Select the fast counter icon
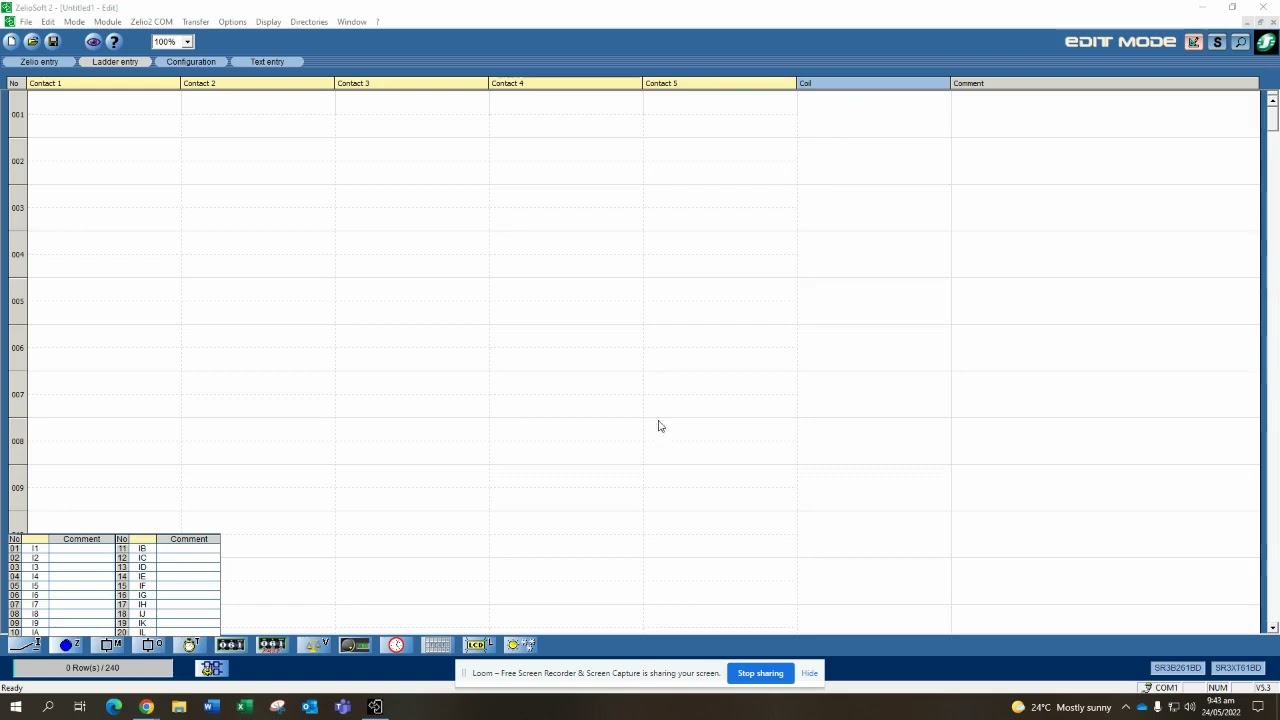 [271, 645]
